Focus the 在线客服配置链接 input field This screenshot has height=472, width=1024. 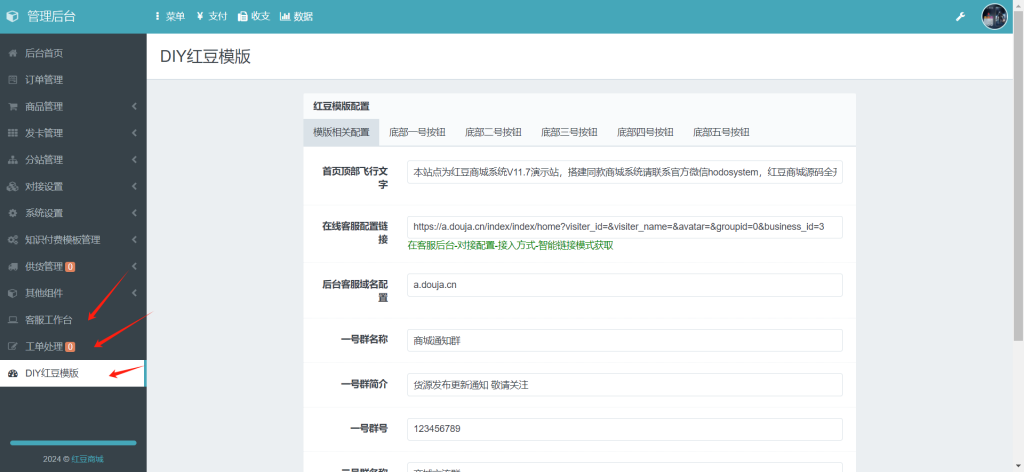[x=624, y=227]
